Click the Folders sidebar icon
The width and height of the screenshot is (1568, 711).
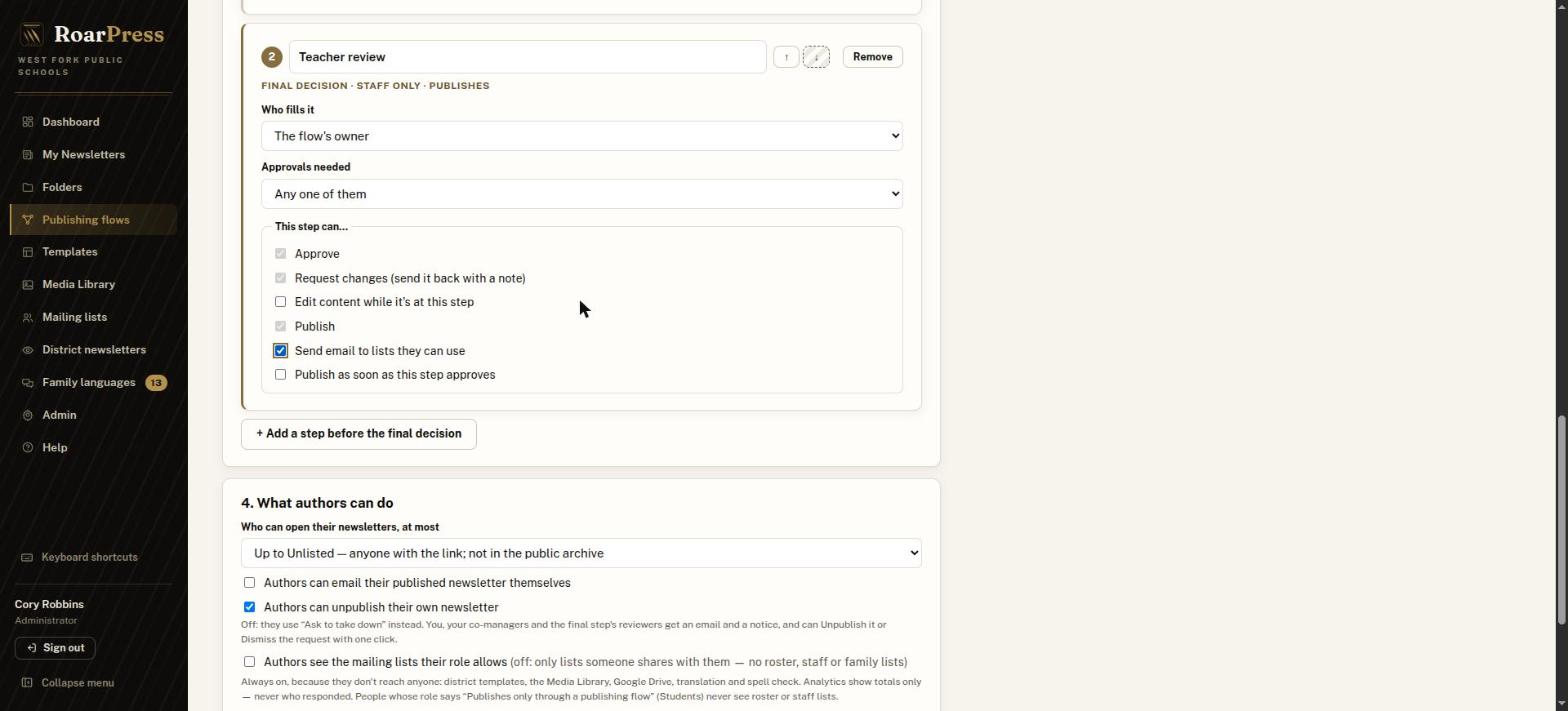28,187
